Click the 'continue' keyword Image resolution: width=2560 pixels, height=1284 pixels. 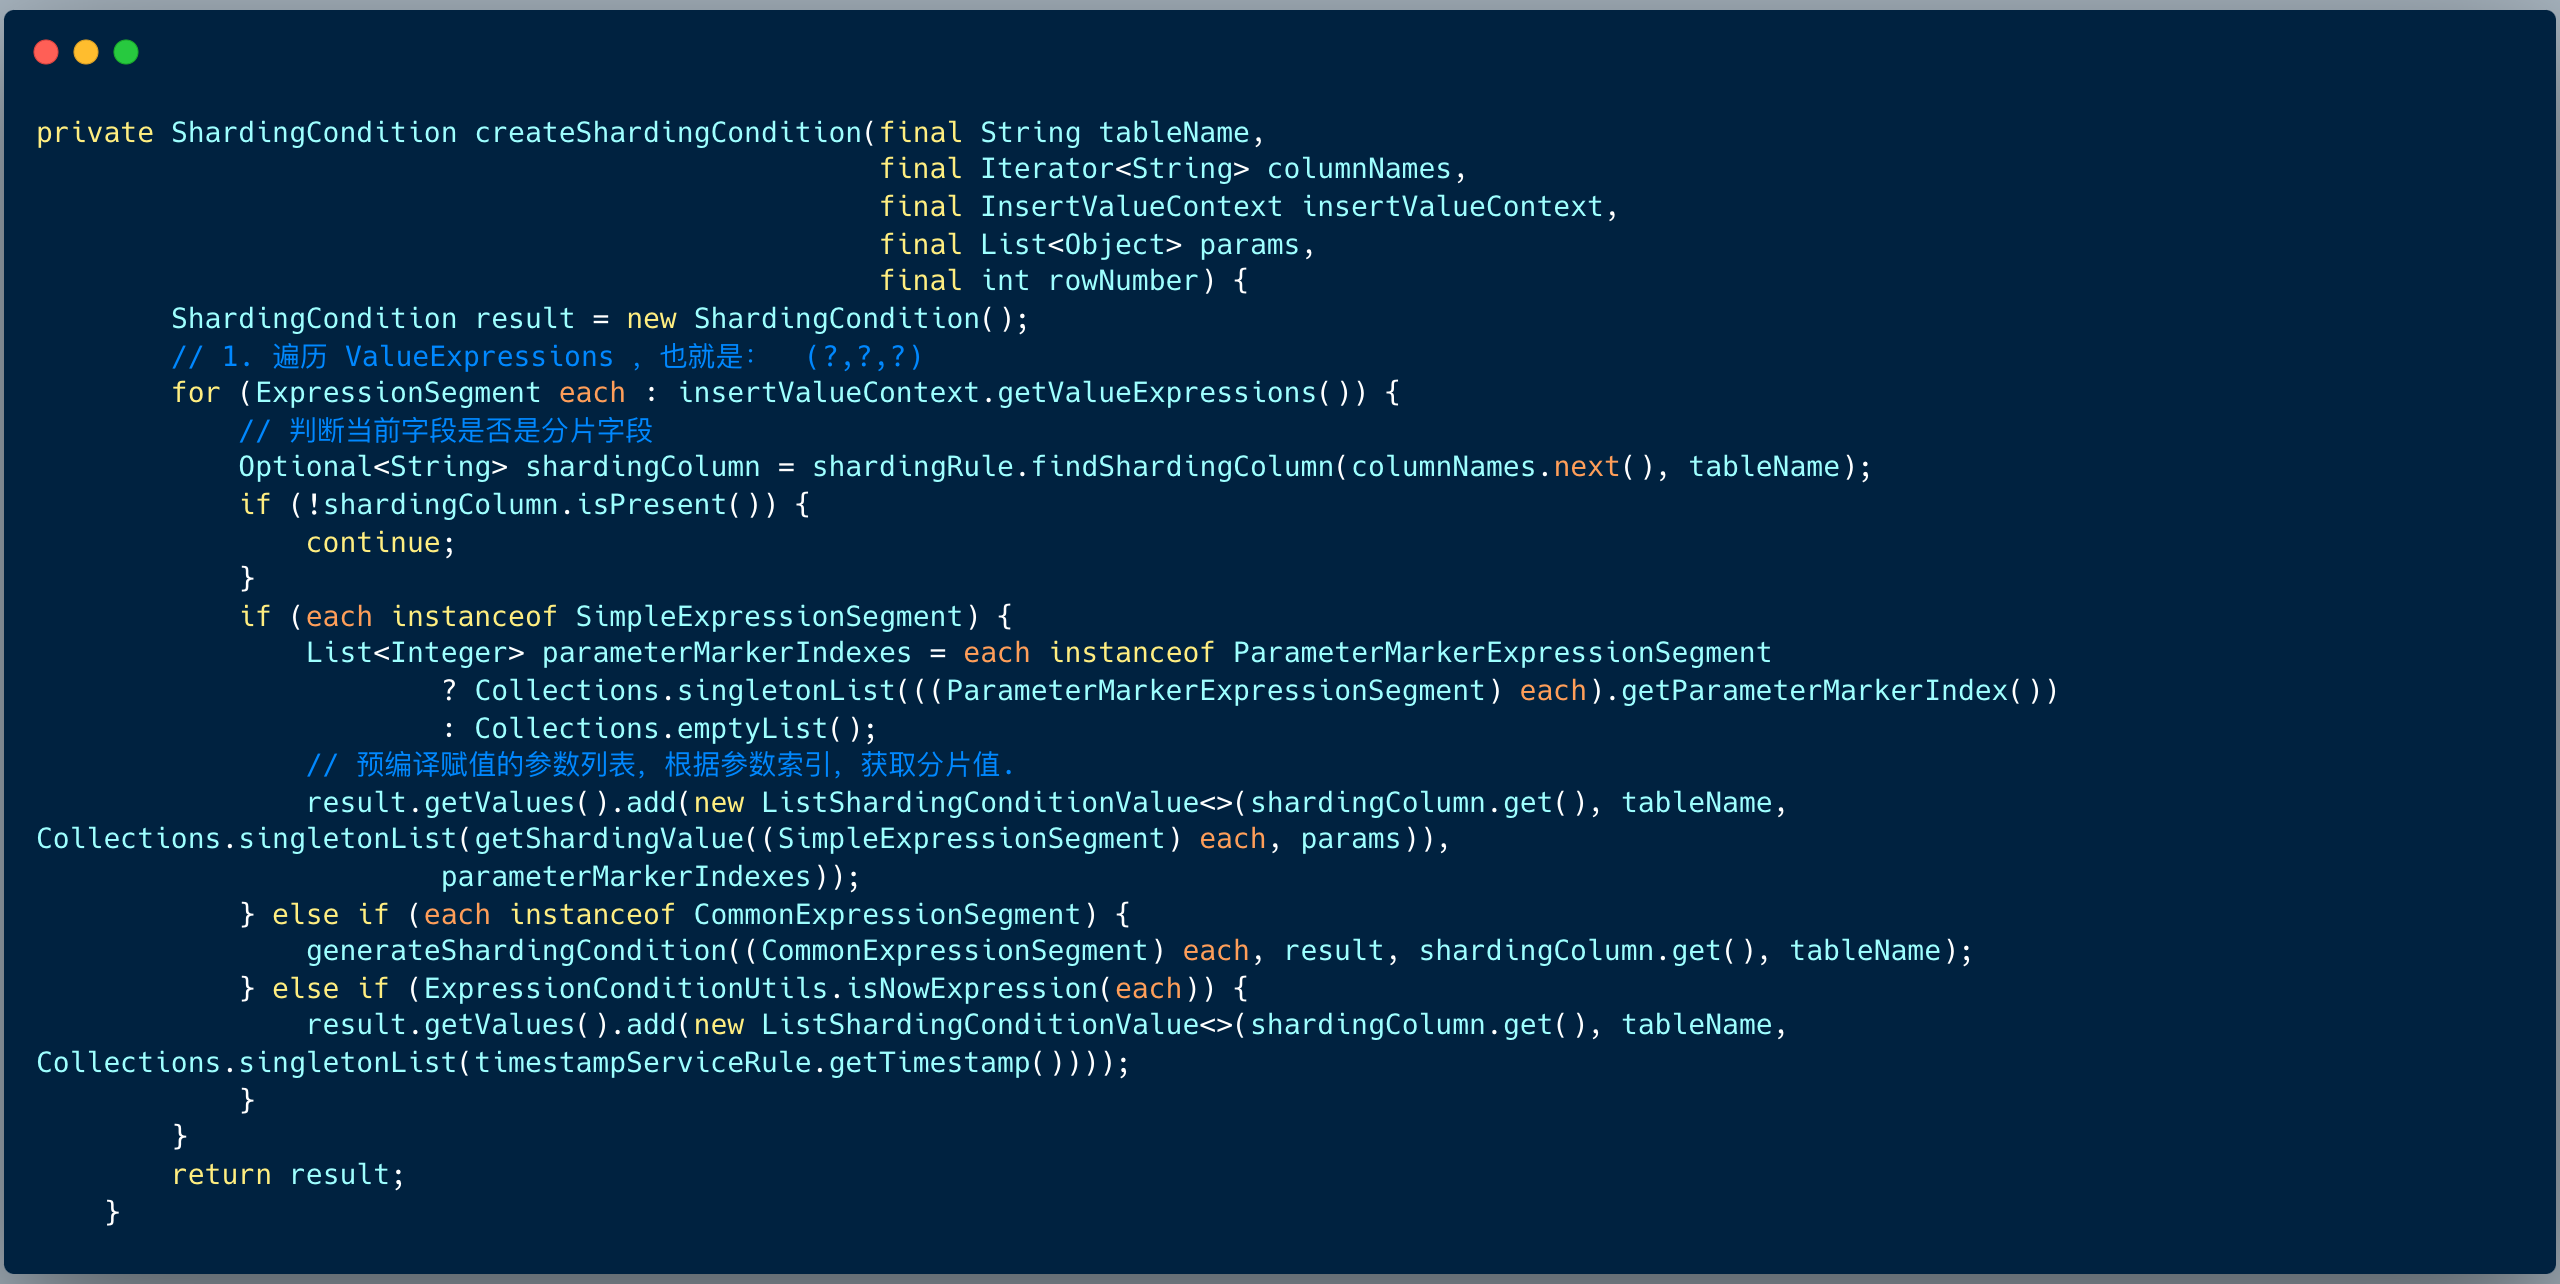point(373,543)
